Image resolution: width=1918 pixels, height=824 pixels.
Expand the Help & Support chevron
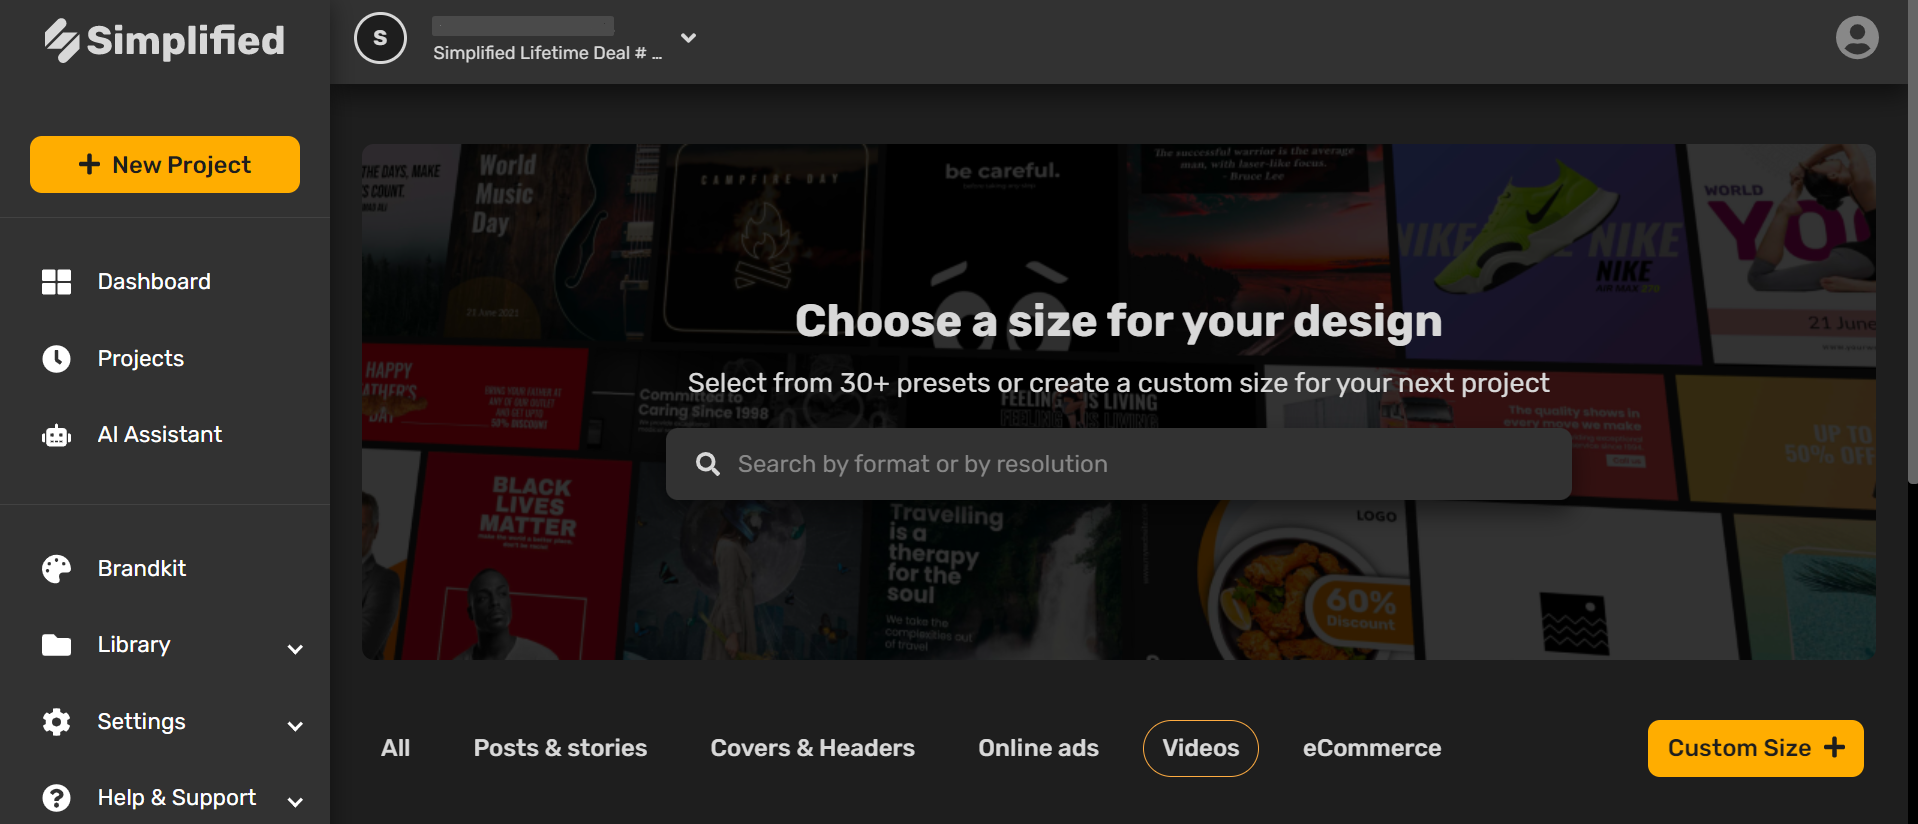point(295,802)
